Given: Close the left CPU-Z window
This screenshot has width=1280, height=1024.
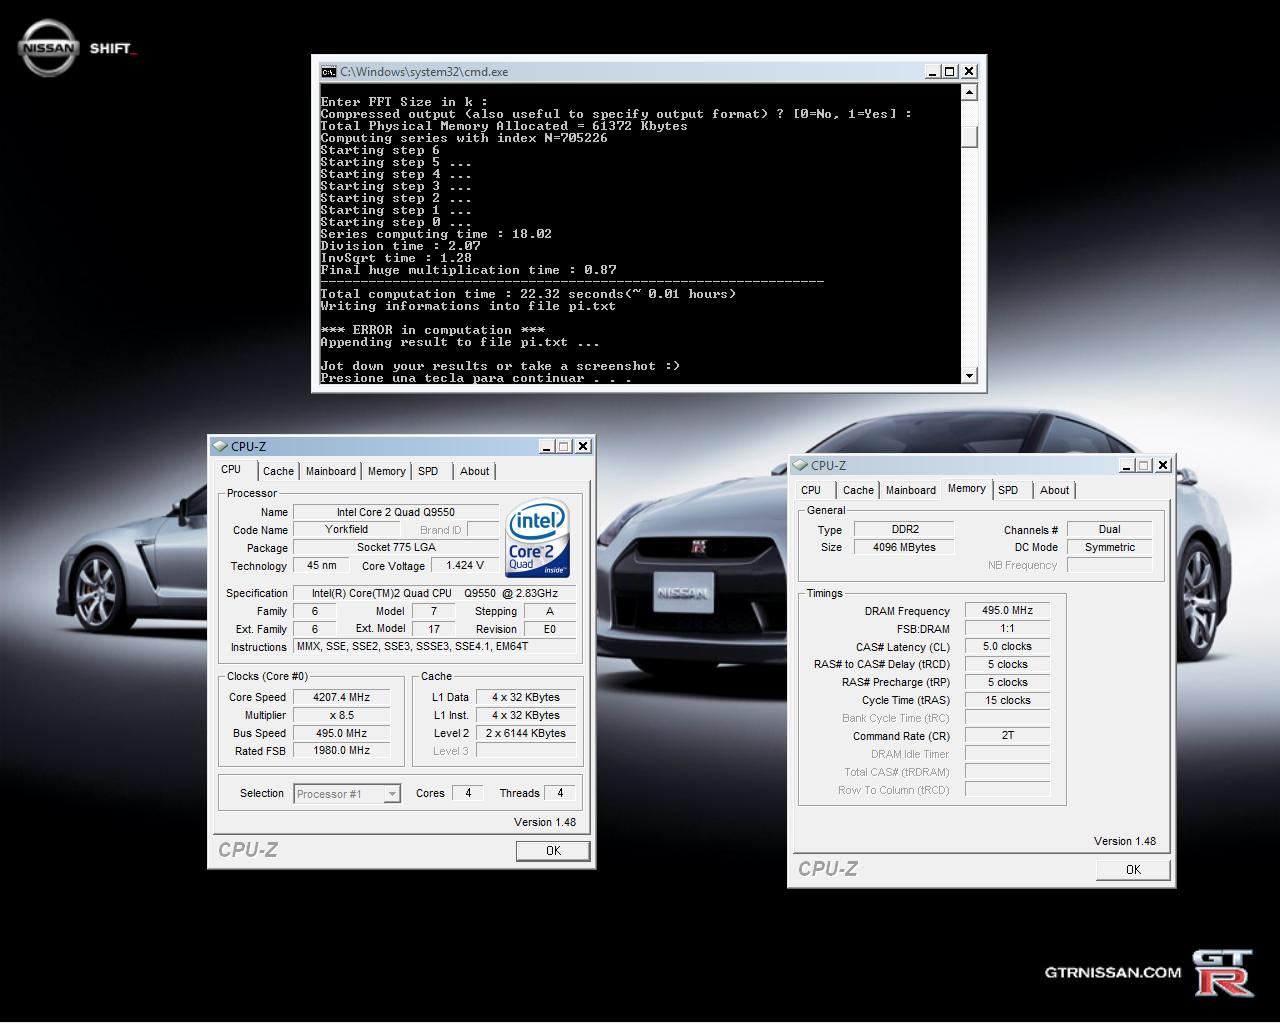Looking at the screenshot, I should (x=583, y=446).
